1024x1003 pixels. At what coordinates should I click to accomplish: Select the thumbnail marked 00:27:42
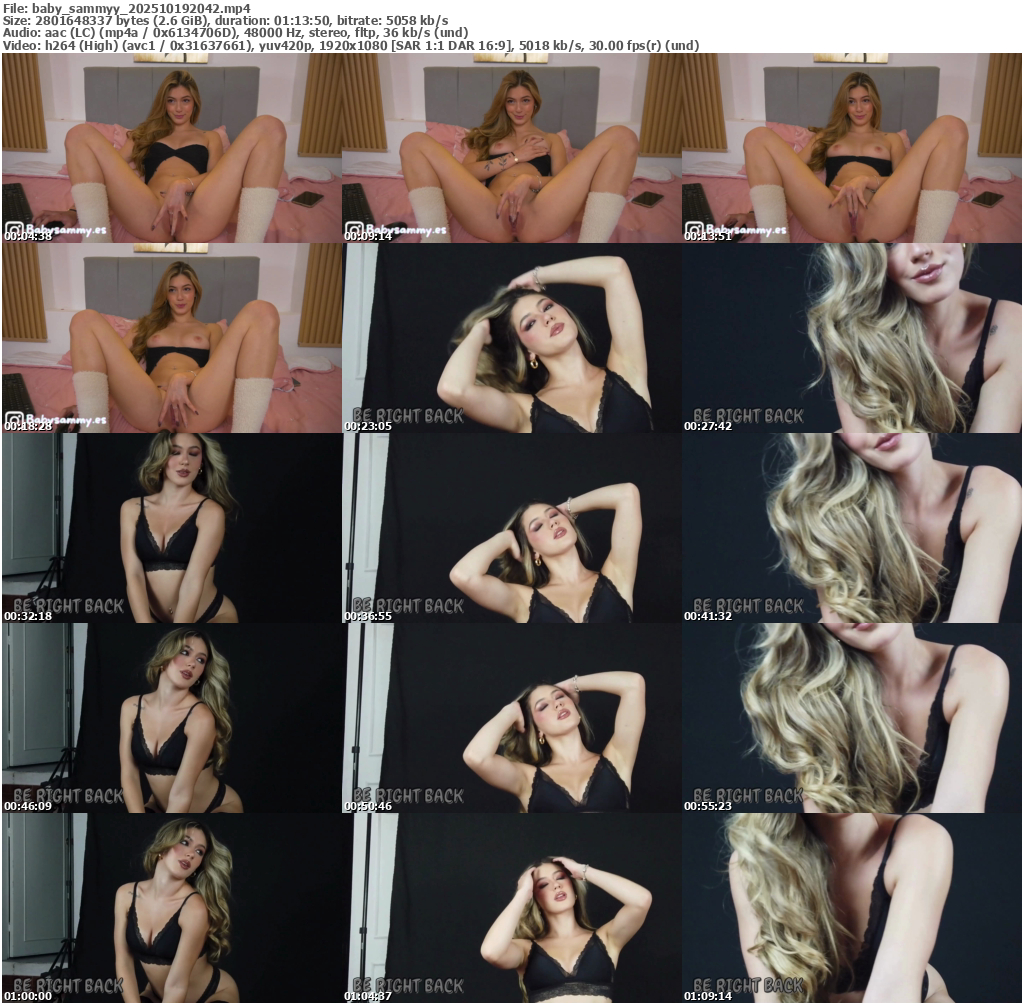pos(852,338)
